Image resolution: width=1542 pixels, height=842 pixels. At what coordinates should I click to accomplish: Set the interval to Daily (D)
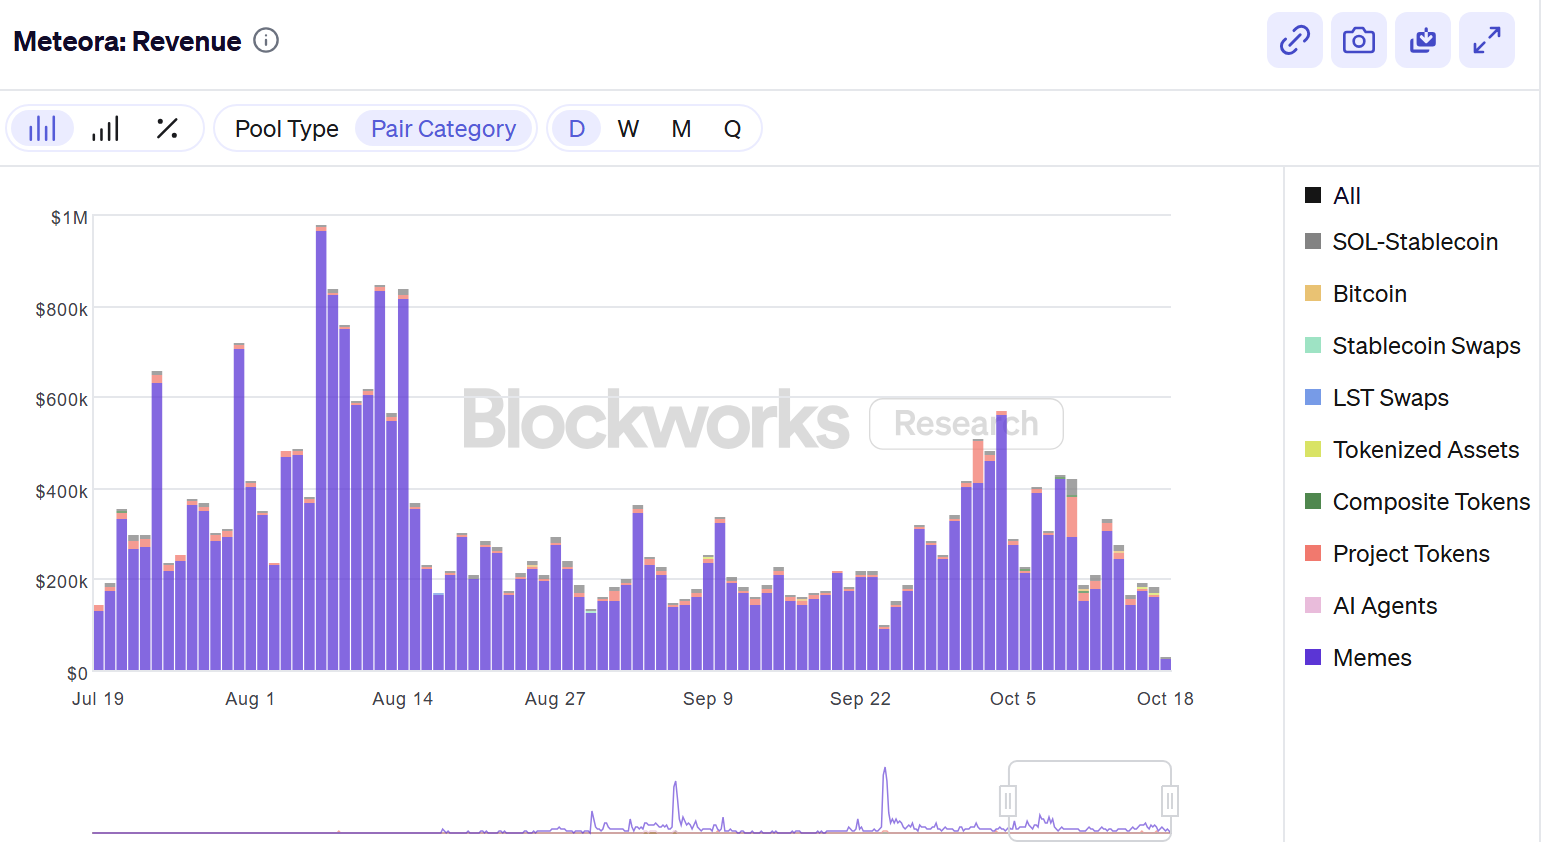pos(576,129)
